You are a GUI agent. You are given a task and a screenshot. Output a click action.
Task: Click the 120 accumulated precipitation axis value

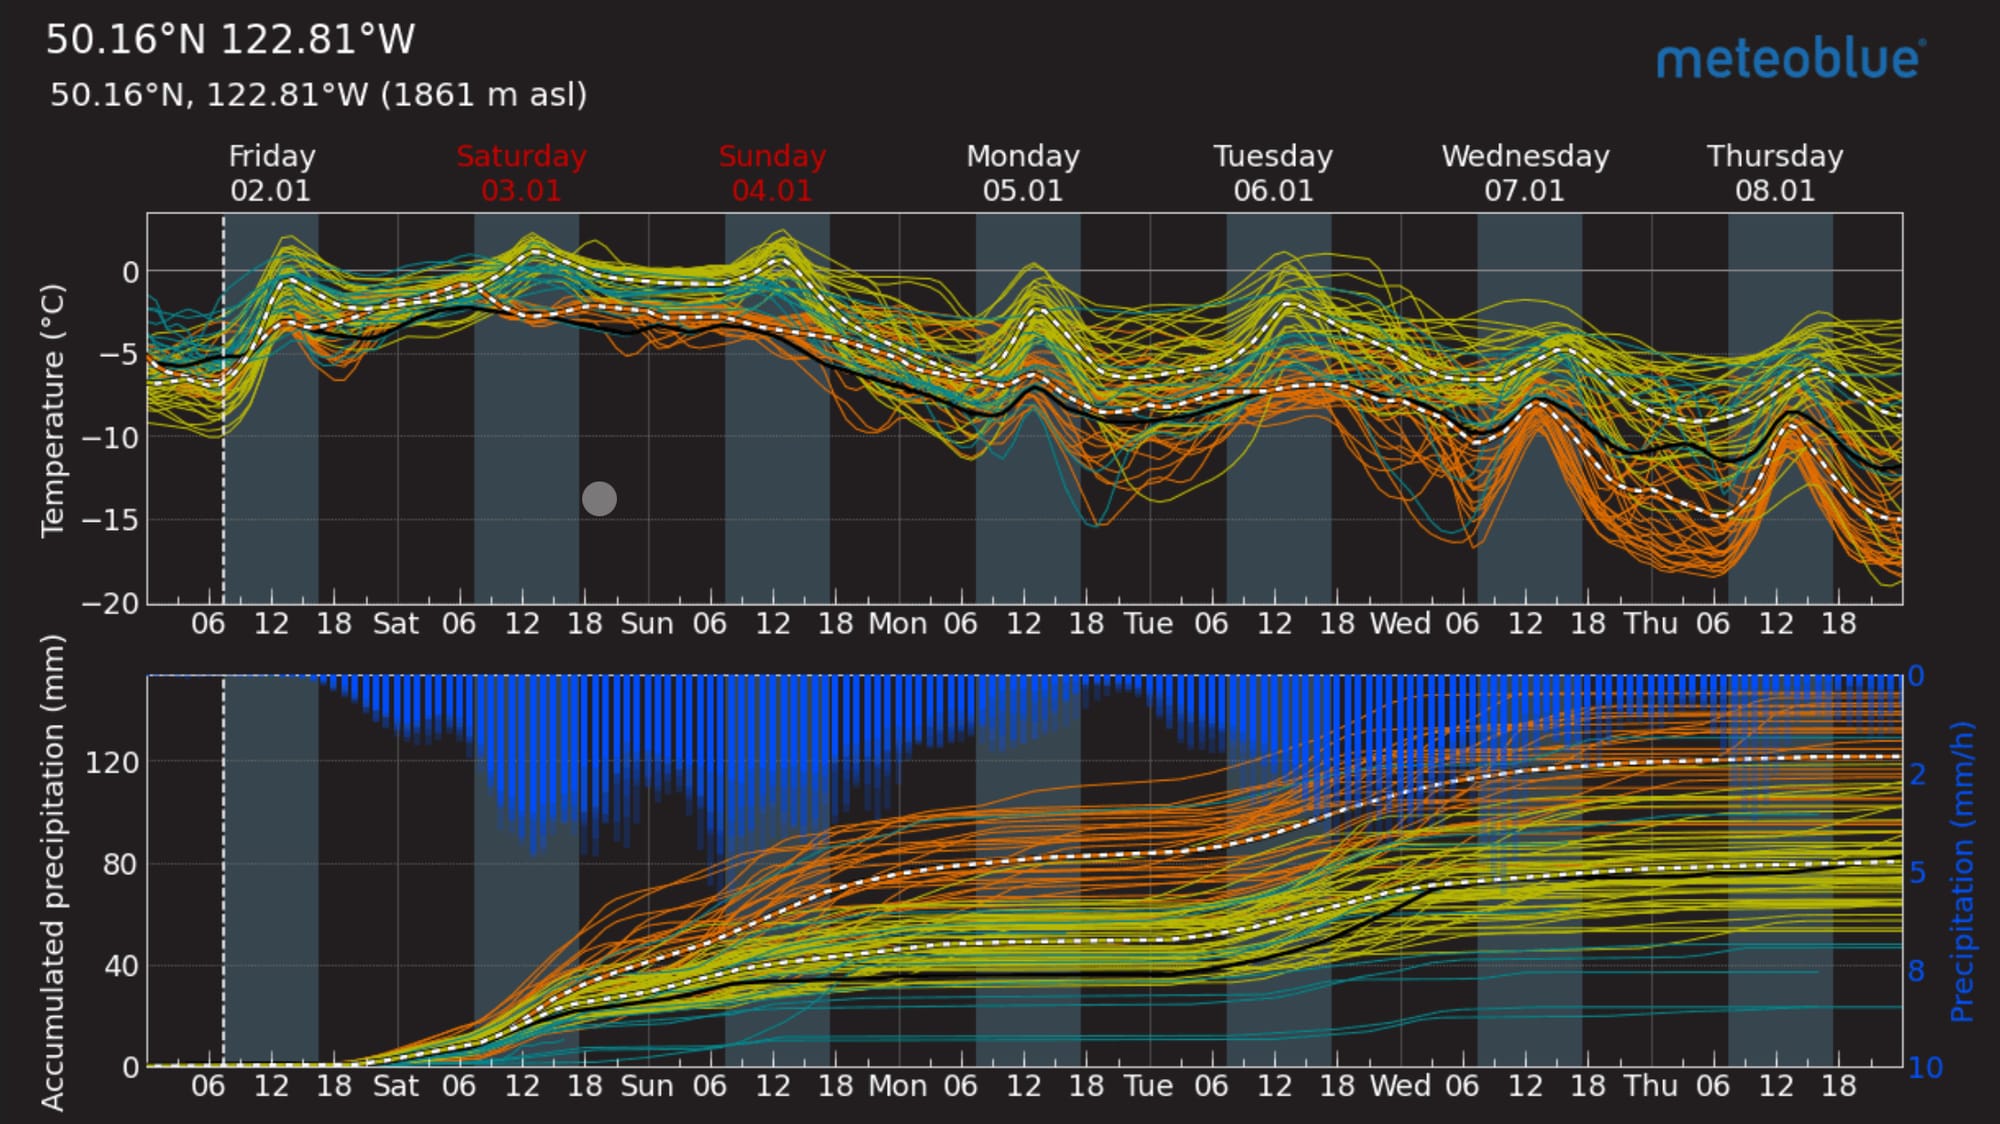click(x=112, y=763)
